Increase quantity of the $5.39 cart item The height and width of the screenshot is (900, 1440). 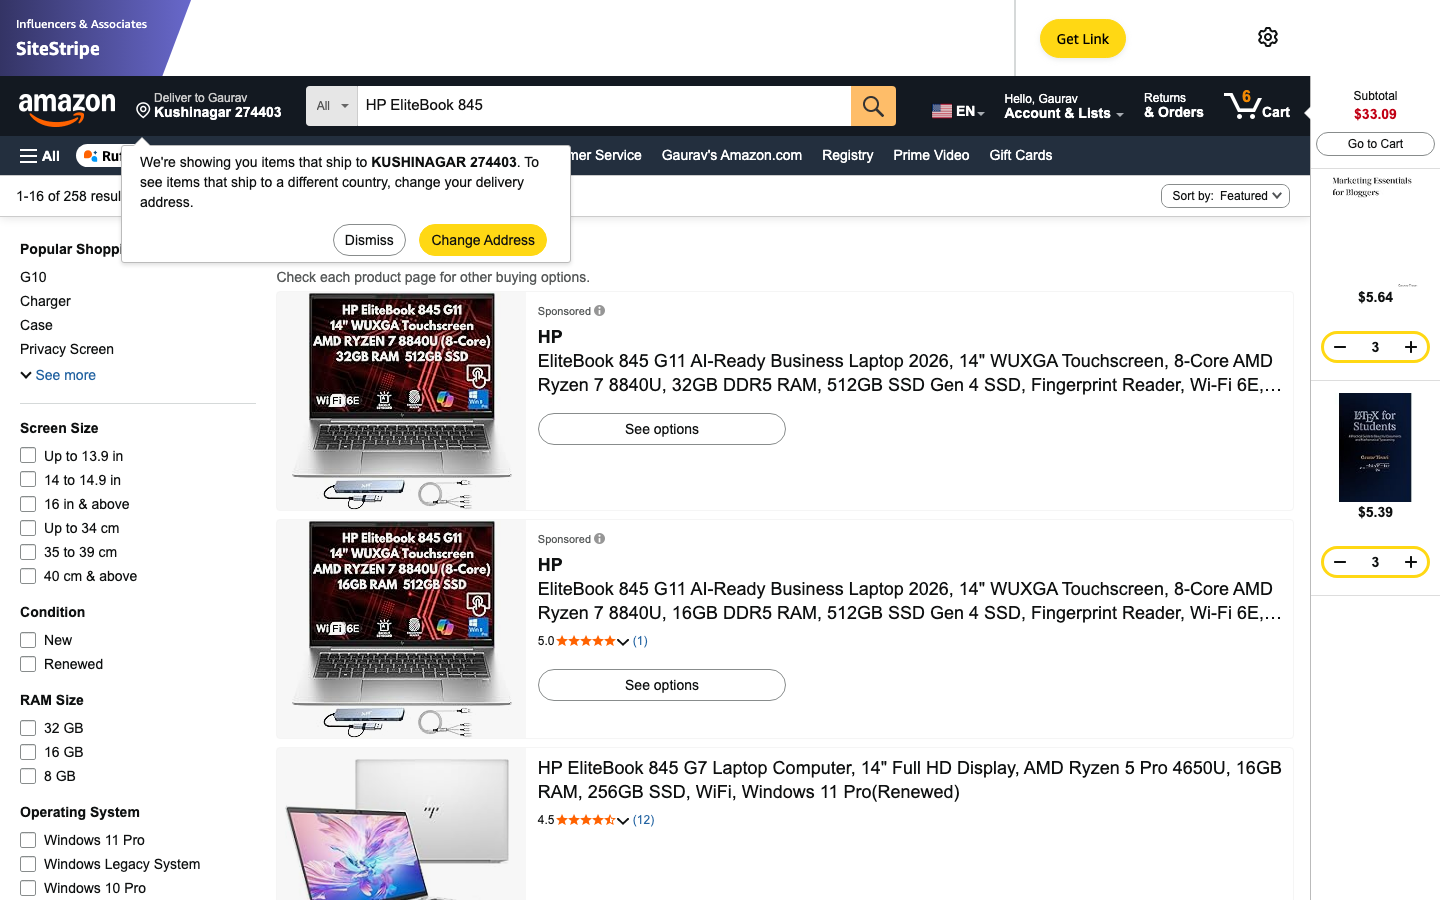(x=1410, y=562)
